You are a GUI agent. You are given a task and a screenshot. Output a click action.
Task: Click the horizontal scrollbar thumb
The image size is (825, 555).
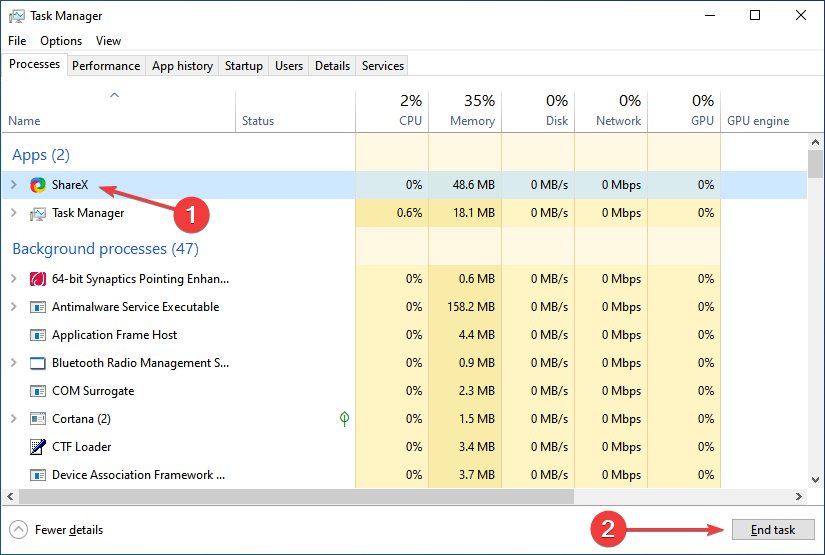[x=296, y=496]
